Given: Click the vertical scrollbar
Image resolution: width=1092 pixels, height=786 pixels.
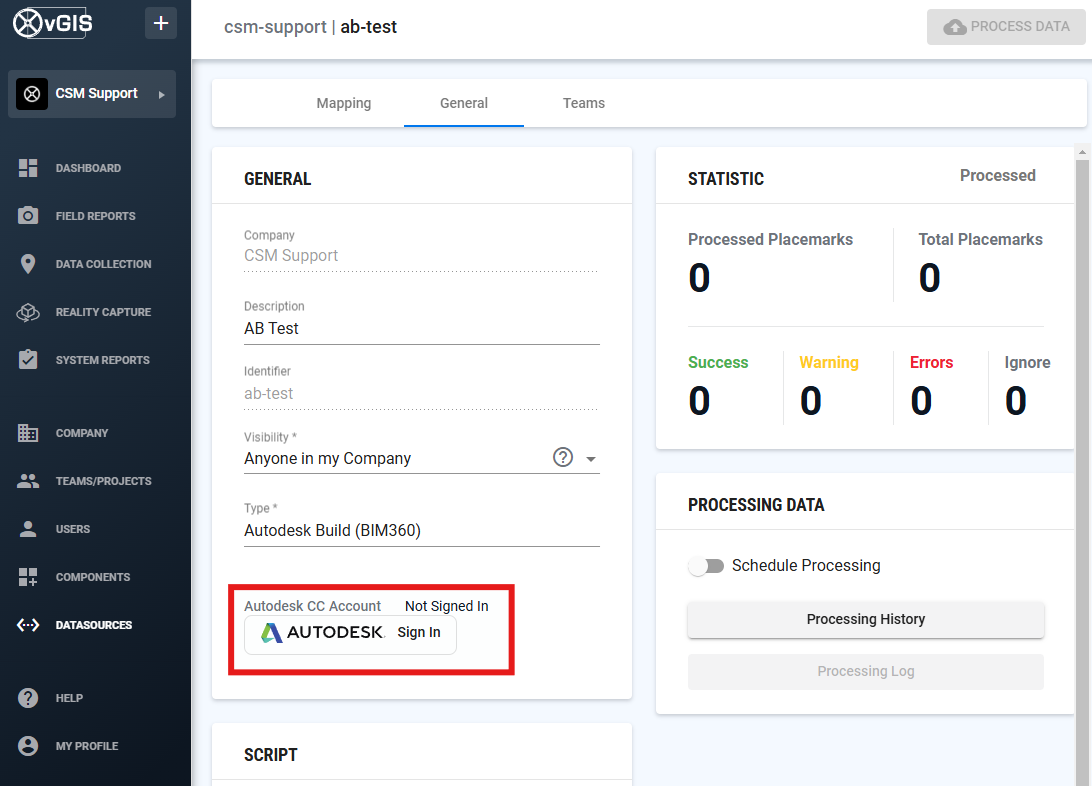Looking at the screenshot, I should pyautogui.click(x=1082, y=473).
